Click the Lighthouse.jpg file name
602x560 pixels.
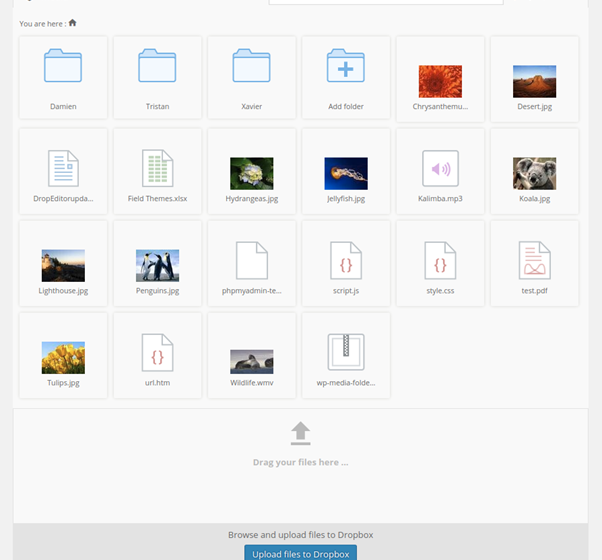pyautogui.click(x=63, y=291)
